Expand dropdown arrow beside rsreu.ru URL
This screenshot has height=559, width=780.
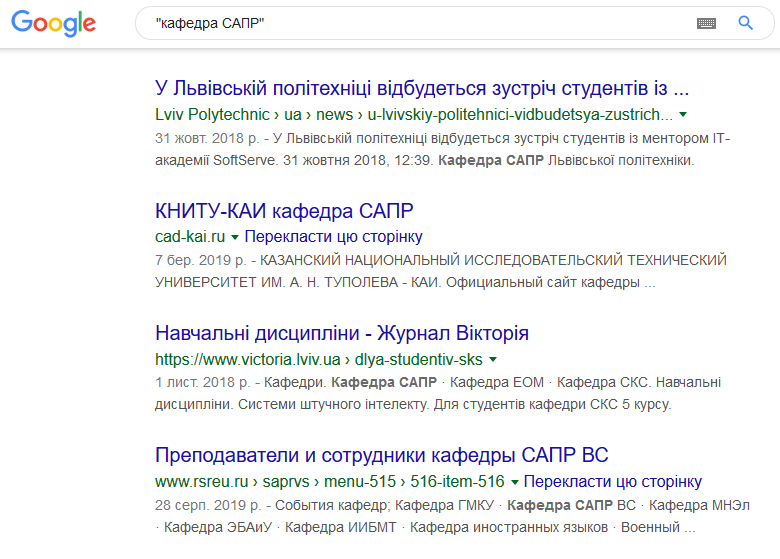515,482
